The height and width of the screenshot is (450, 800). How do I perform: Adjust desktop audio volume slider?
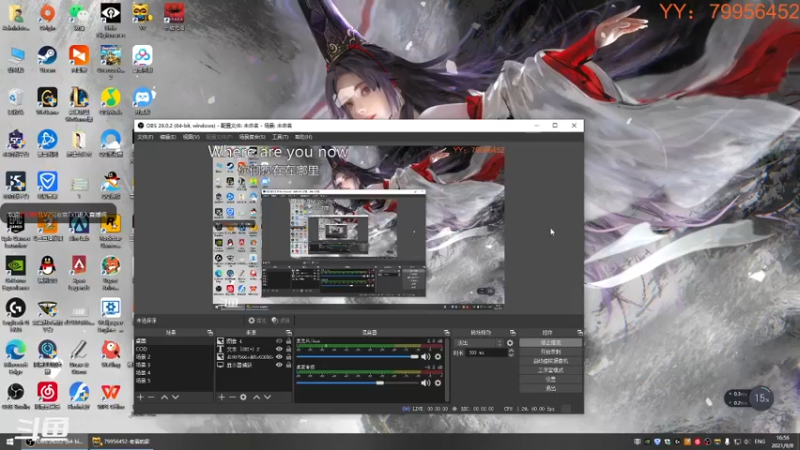click(358, 383)
